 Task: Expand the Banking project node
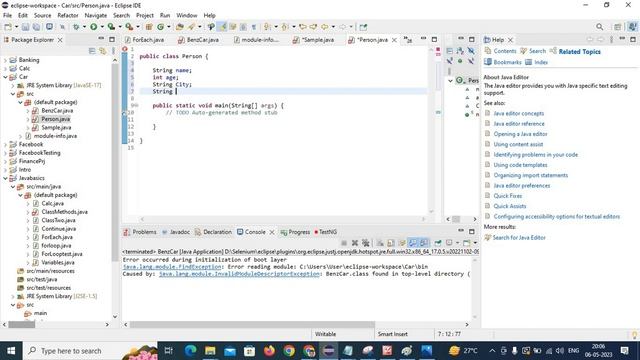5,60
